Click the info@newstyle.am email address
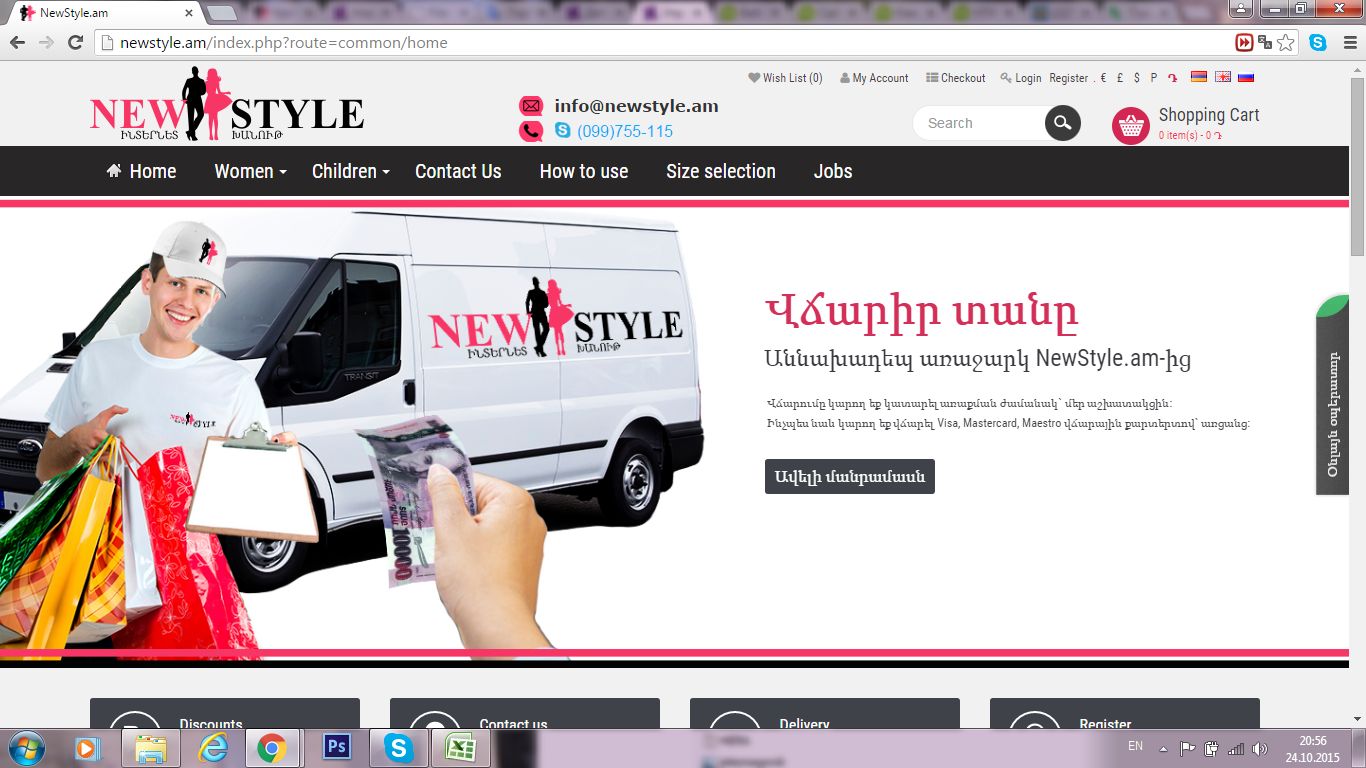 point(636,106)
